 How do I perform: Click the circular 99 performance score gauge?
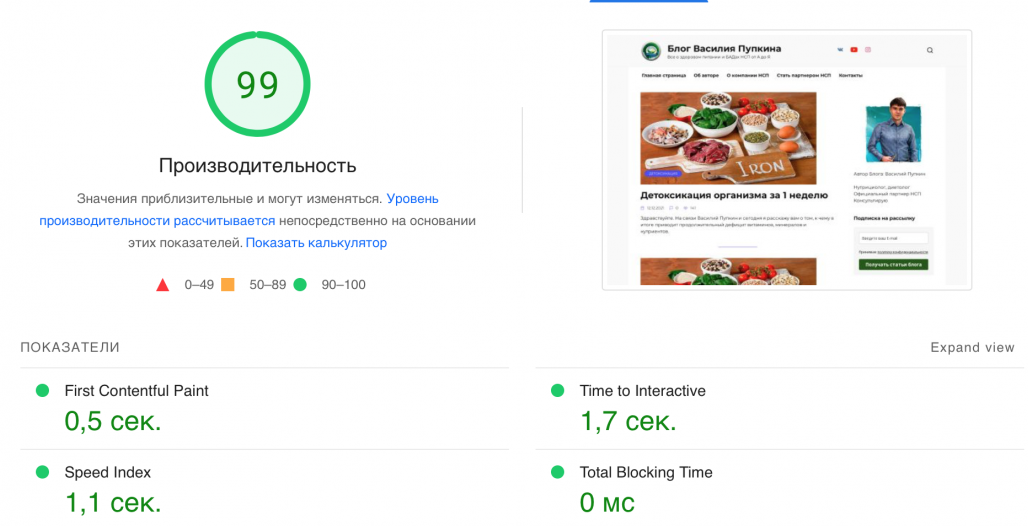coord(257,85)
